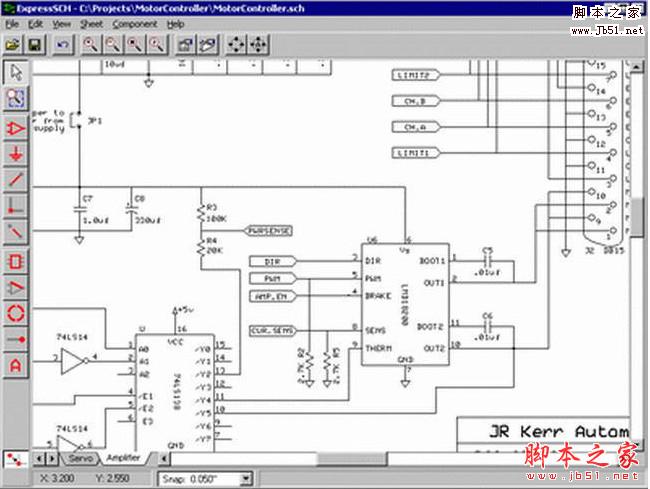The width and height of the screenshot is (650, 489).
Task: Click the second magnifier zoom-out toolbar icon
Action: pyautogui.click(x=112, y=44)
